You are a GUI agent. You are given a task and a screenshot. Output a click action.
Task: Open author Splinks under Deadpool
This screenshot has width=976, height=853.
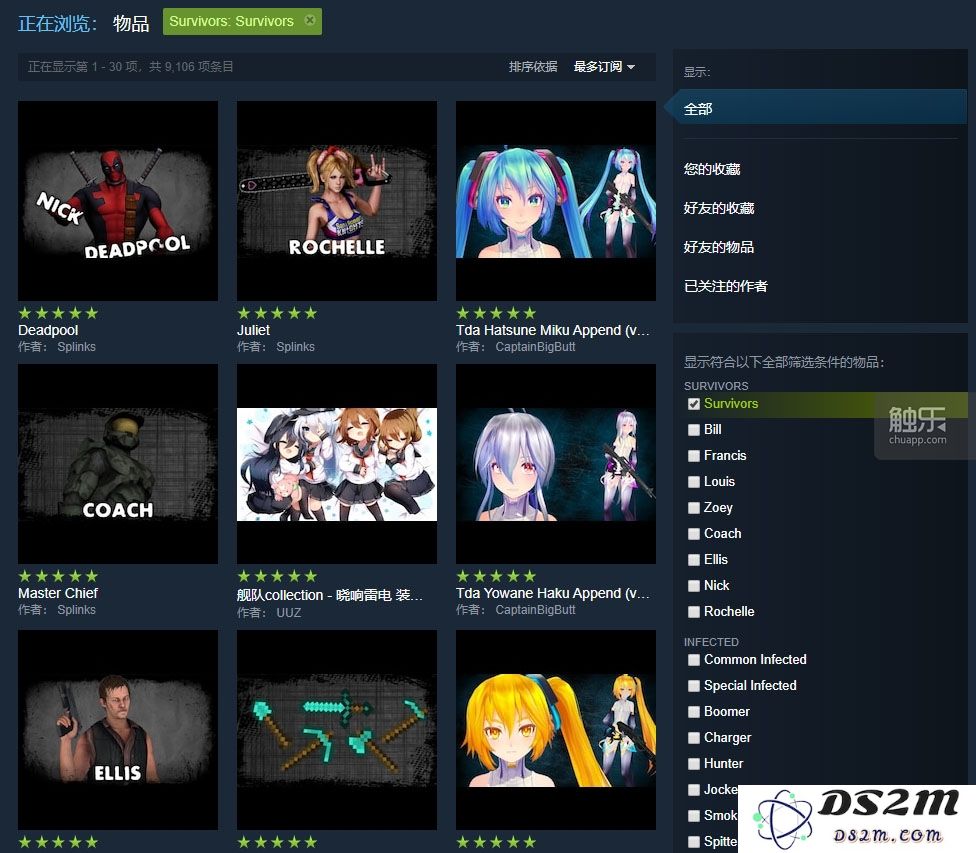[x=77, y=347]
